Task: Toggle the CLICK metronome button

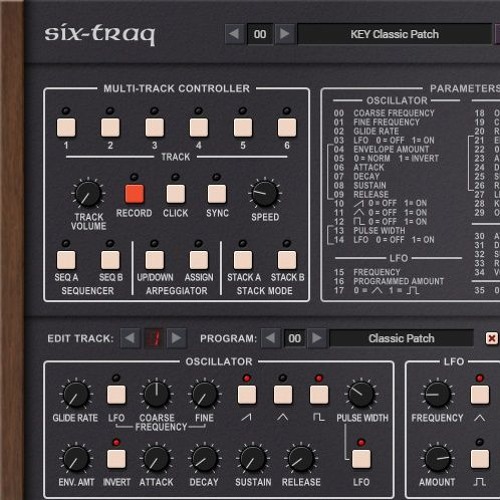Action: click(x=176, y=194)
